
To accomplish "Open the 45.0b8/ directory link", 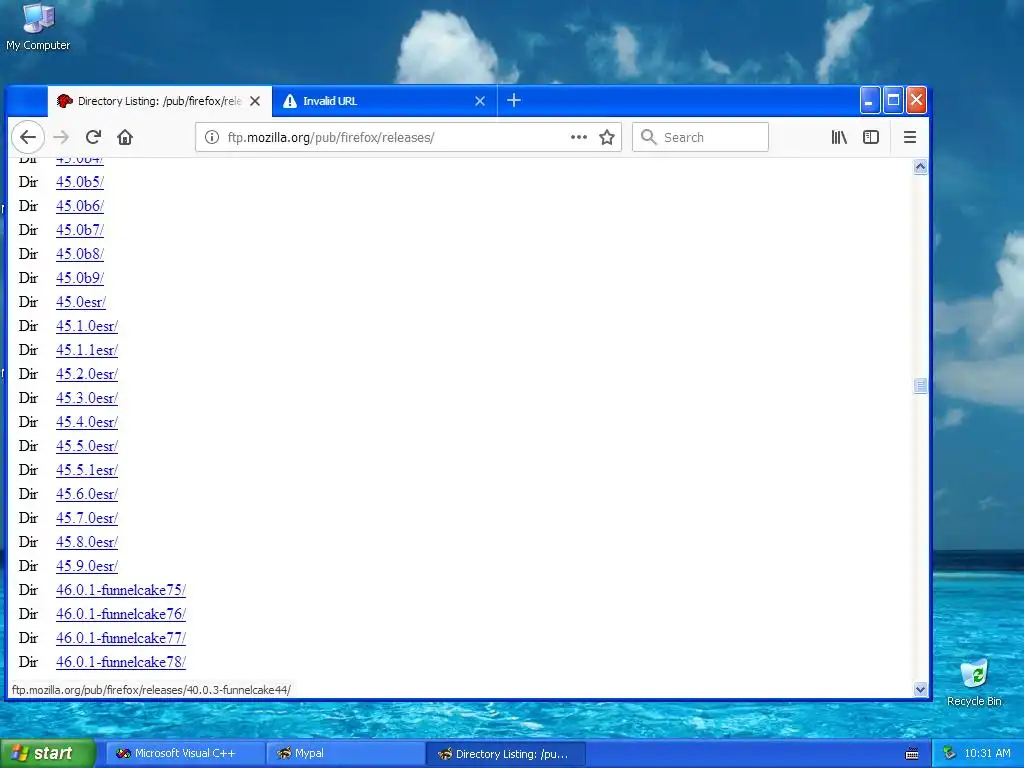I will tap(80, 254).
